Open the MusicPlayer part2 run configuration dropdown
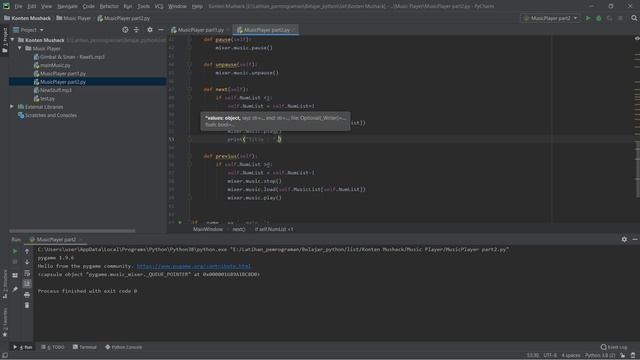 click(x=550, y=18)
